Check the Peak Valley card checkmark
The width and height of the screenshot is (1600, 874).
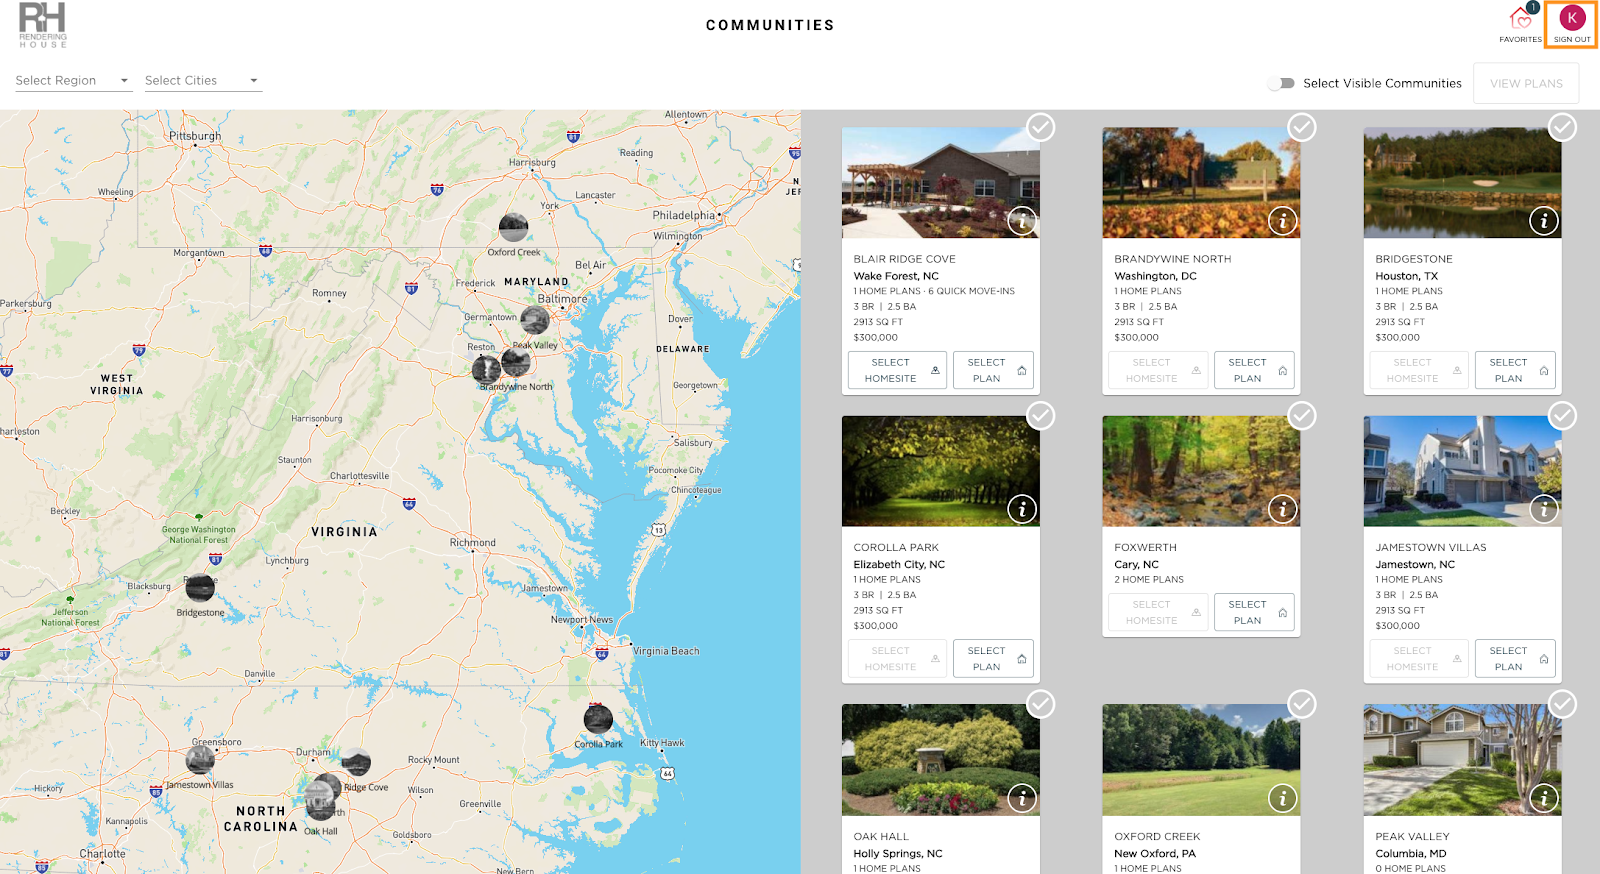(x=1563, y=704)
